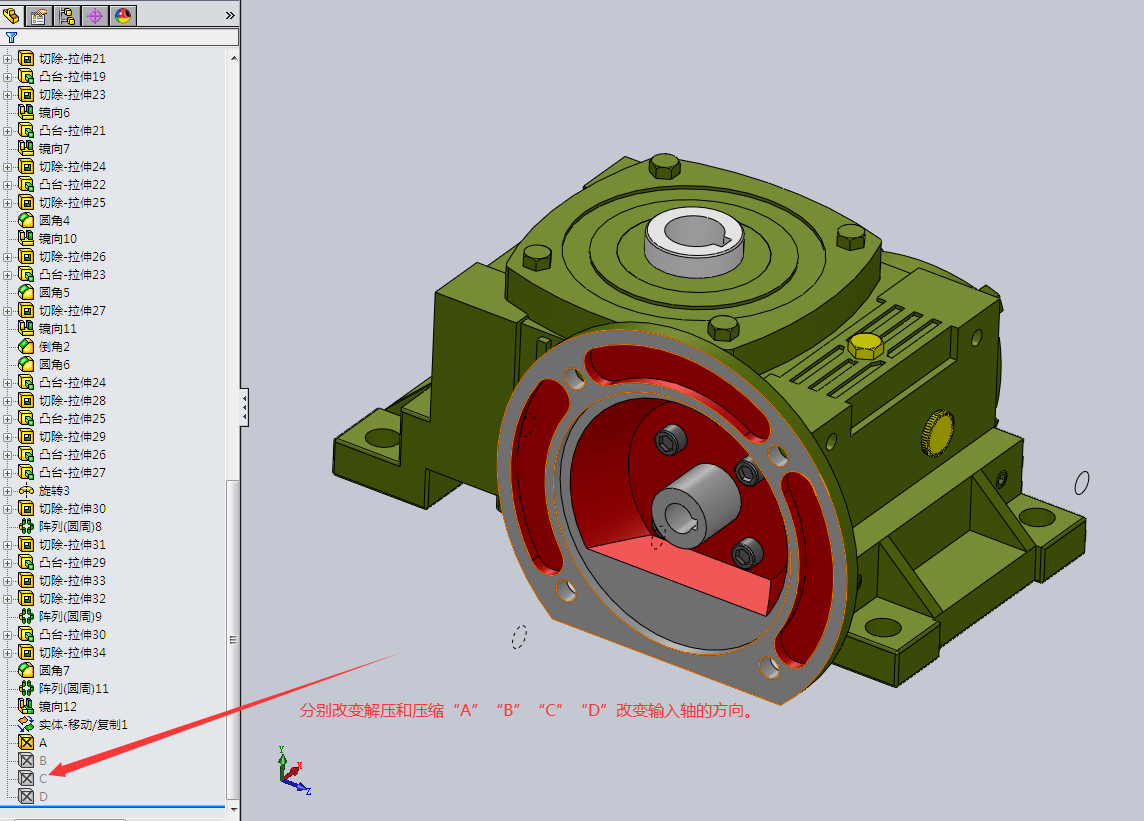Image resolution: width=1144 pixels, height=821 pixels.
Task: Click the feature tree filter field
Action: click(120, 37)
